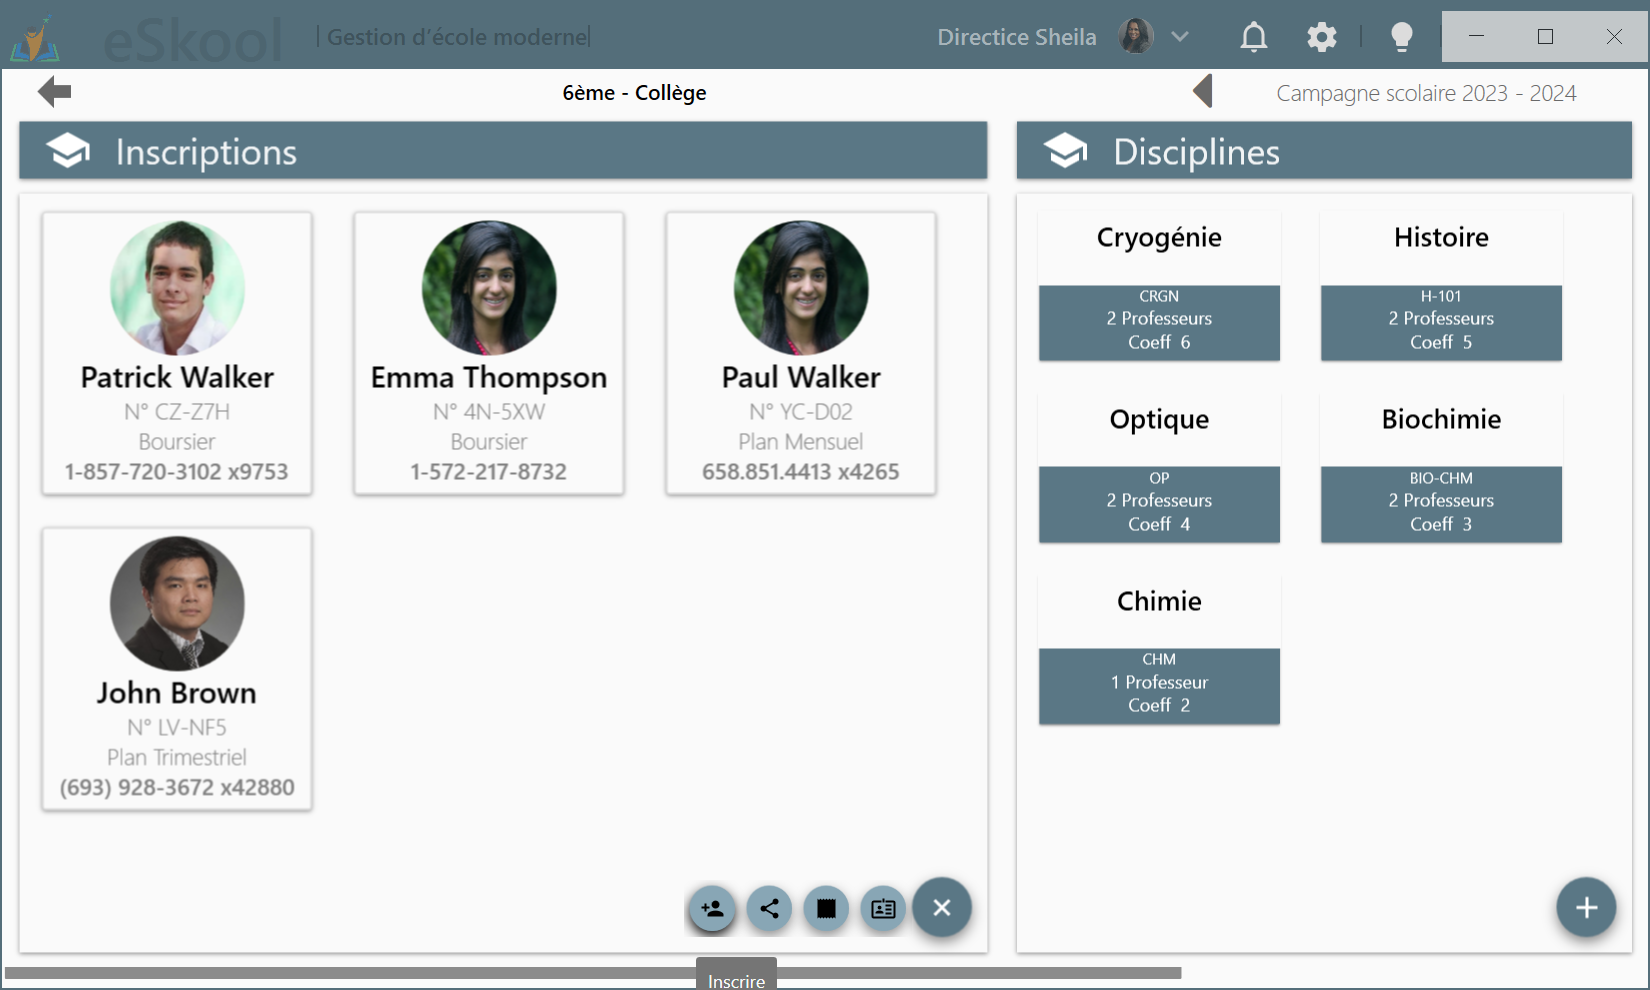Click the share icon button

[x=769, y=908]
